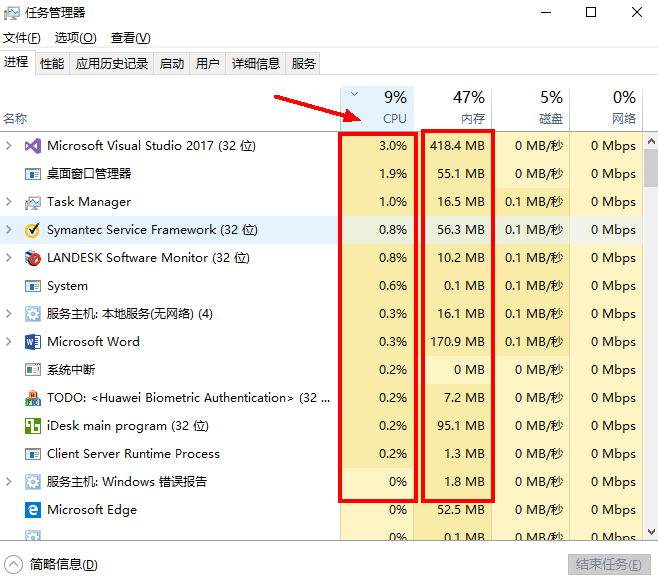Open the 文件(F) menu
The image size is (658, 587).
[21, 38]
